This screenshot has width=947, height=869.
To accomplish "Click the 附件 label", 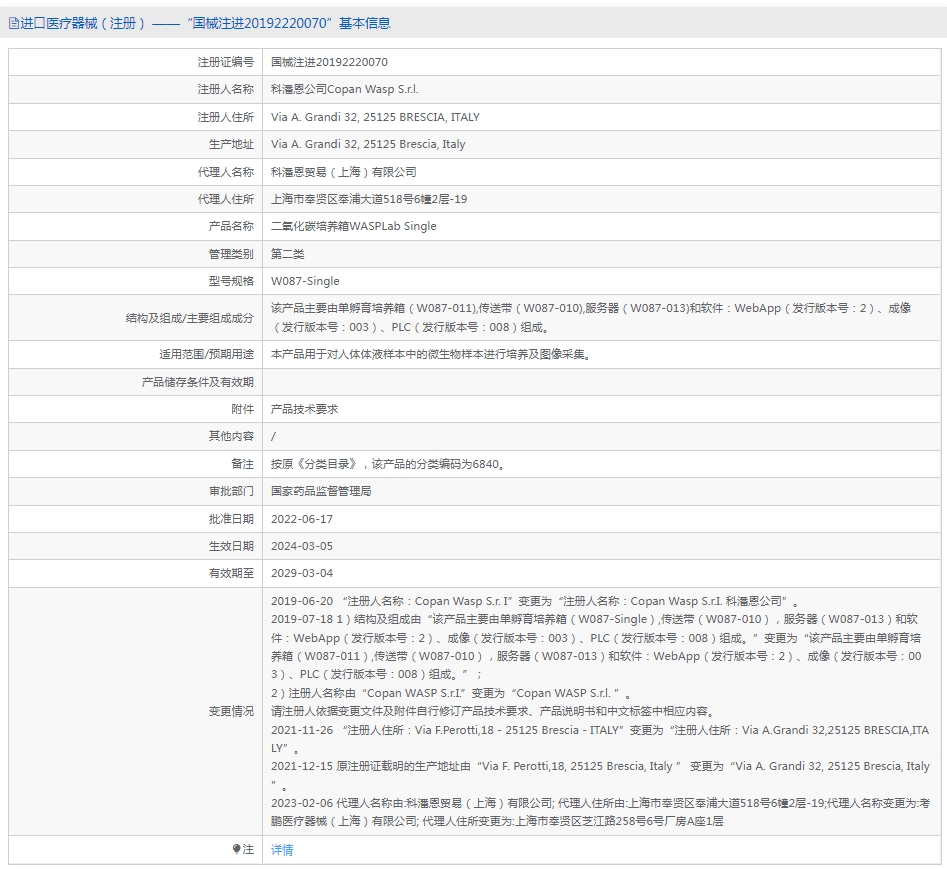I will point(242,409).
